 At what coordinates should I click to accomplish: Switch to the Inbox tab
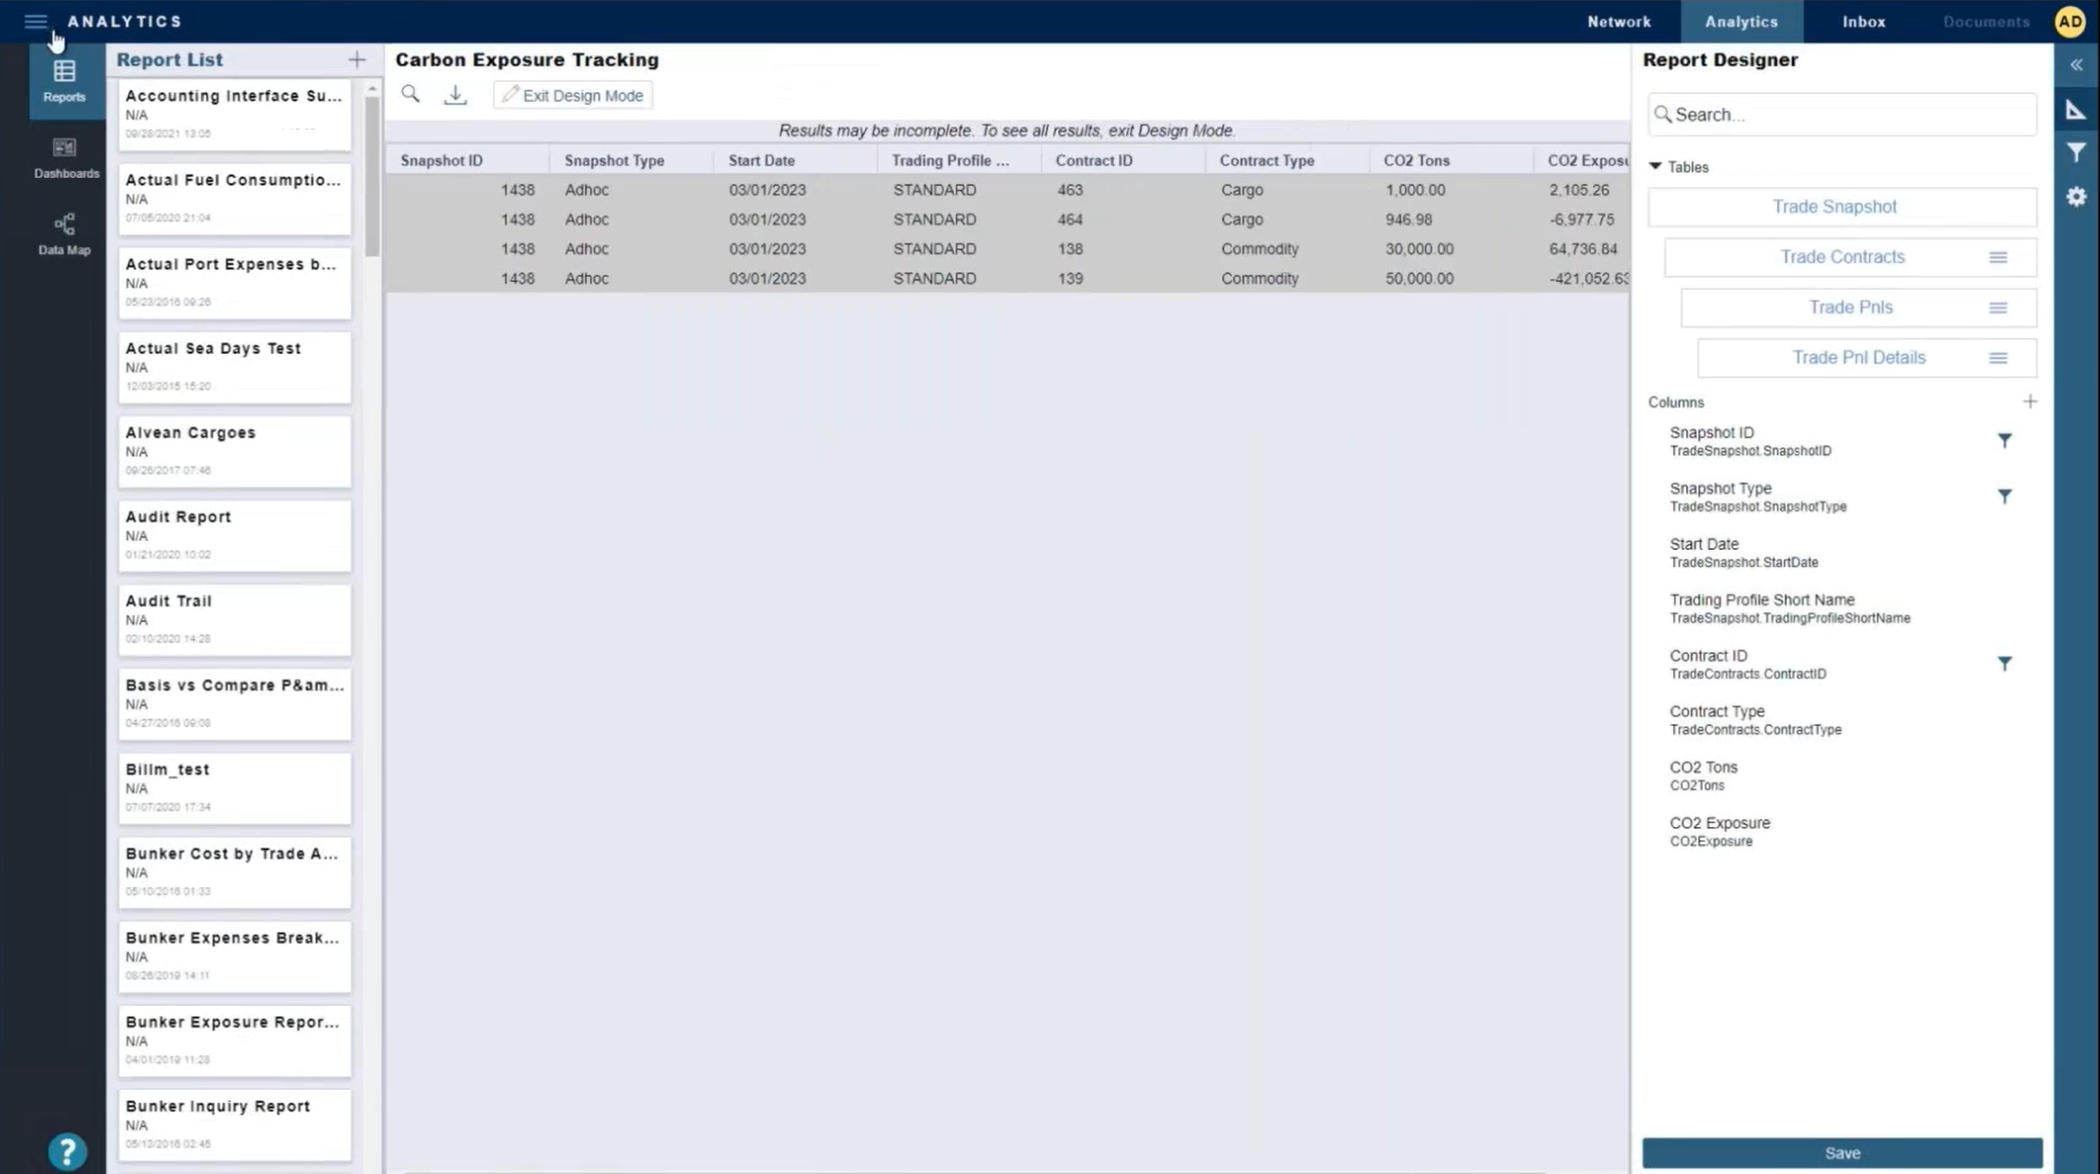[1863, 22]
